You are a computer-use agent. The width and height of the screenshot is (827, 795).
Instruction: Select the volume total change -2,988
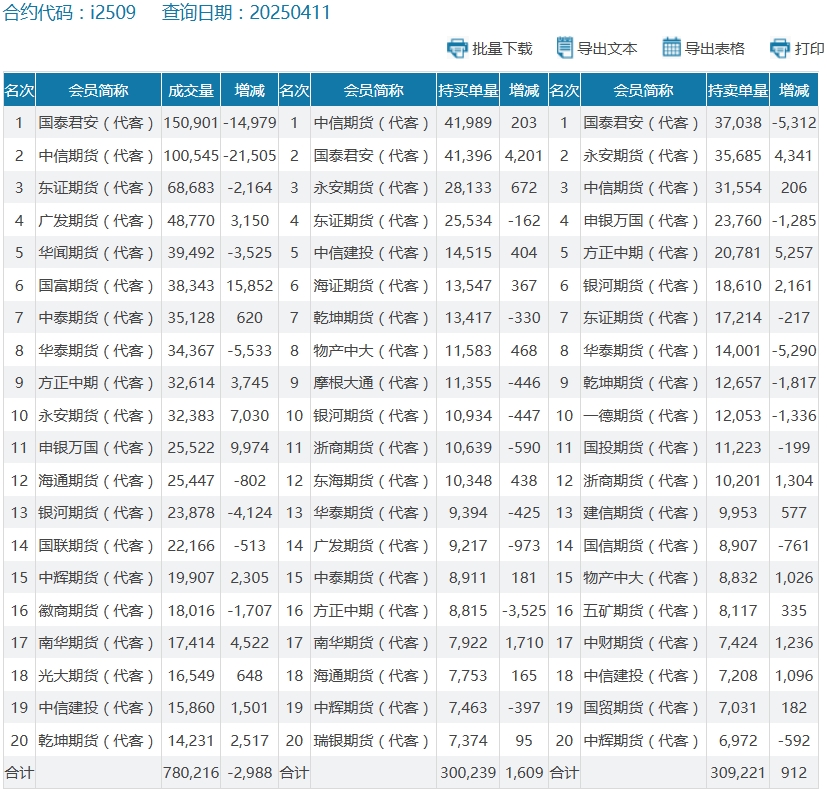[x=249, y=773]
